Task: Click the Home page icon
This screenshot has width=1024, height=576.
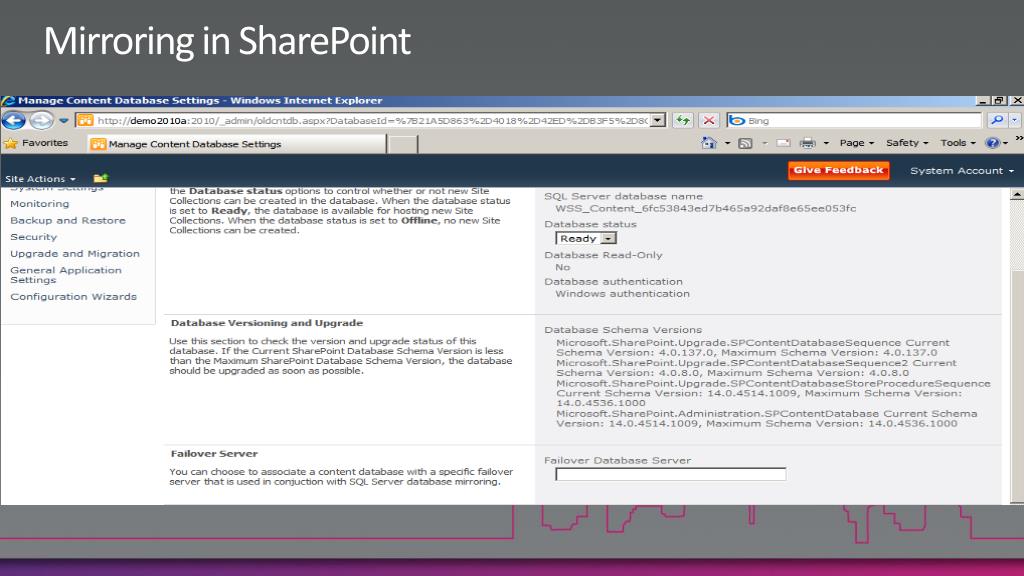Action: [x=709, y=143]
